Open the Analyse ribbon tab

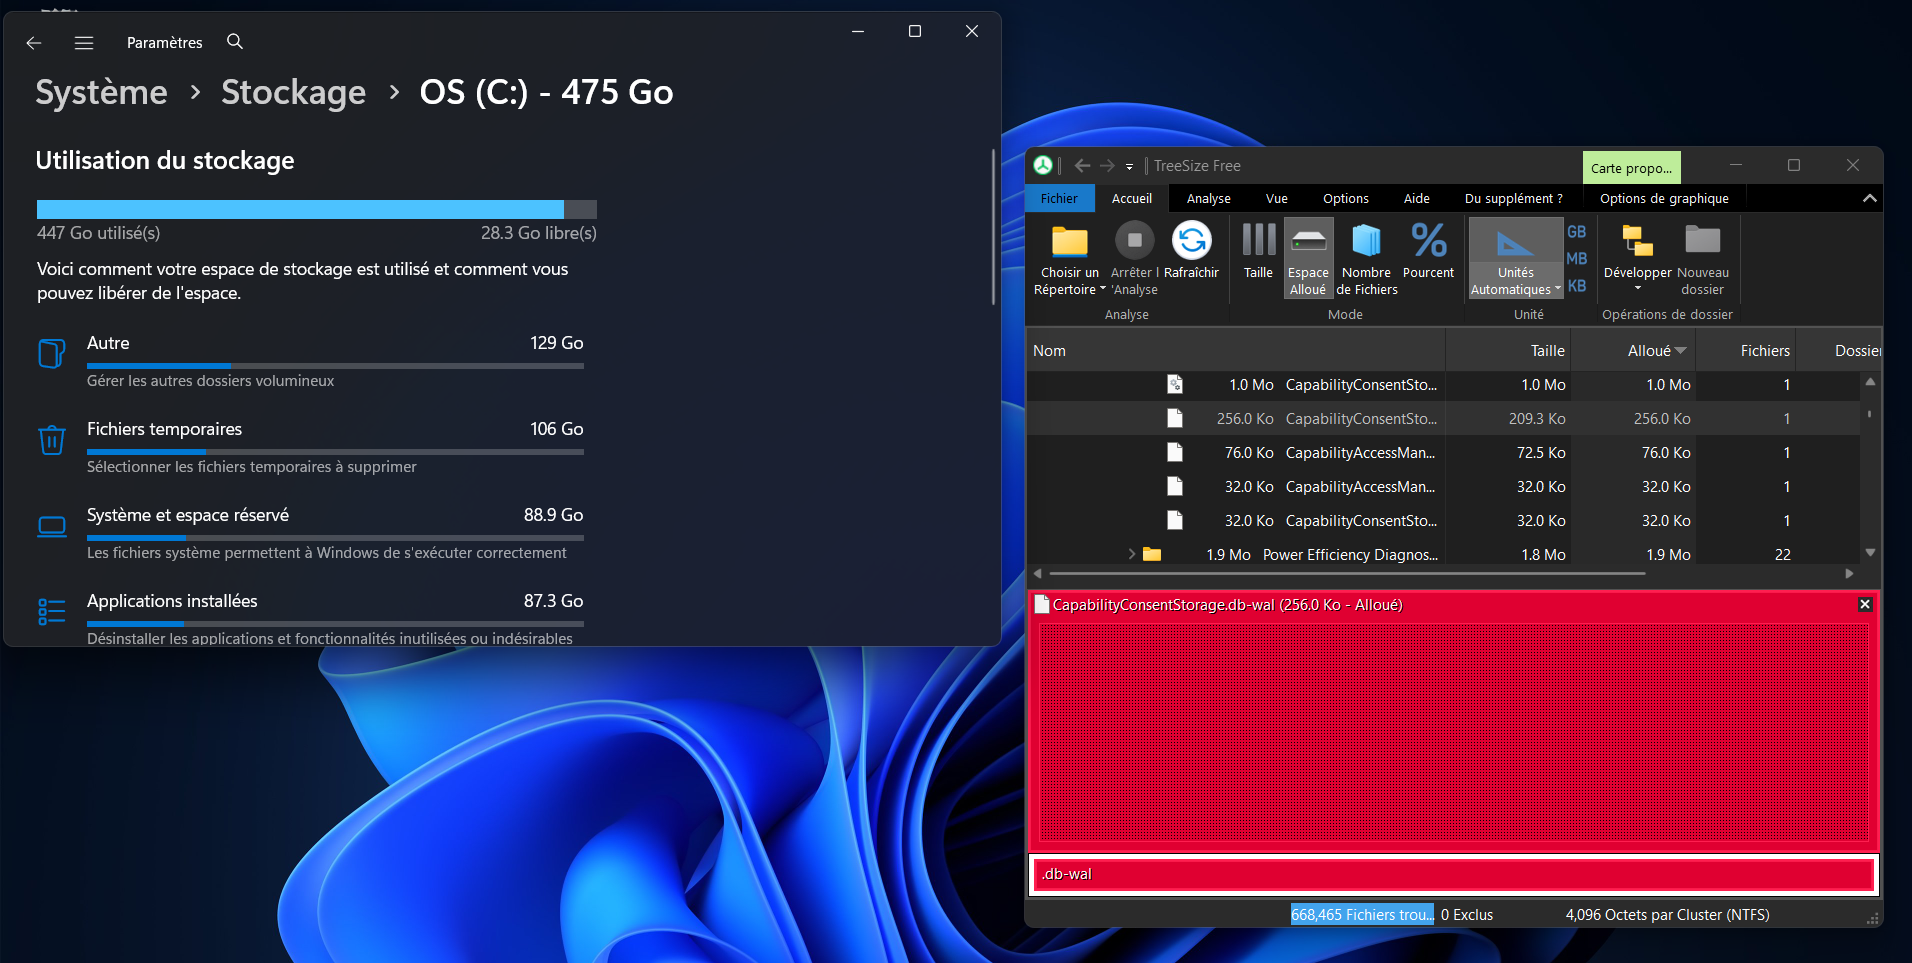tap(1208, 198)
